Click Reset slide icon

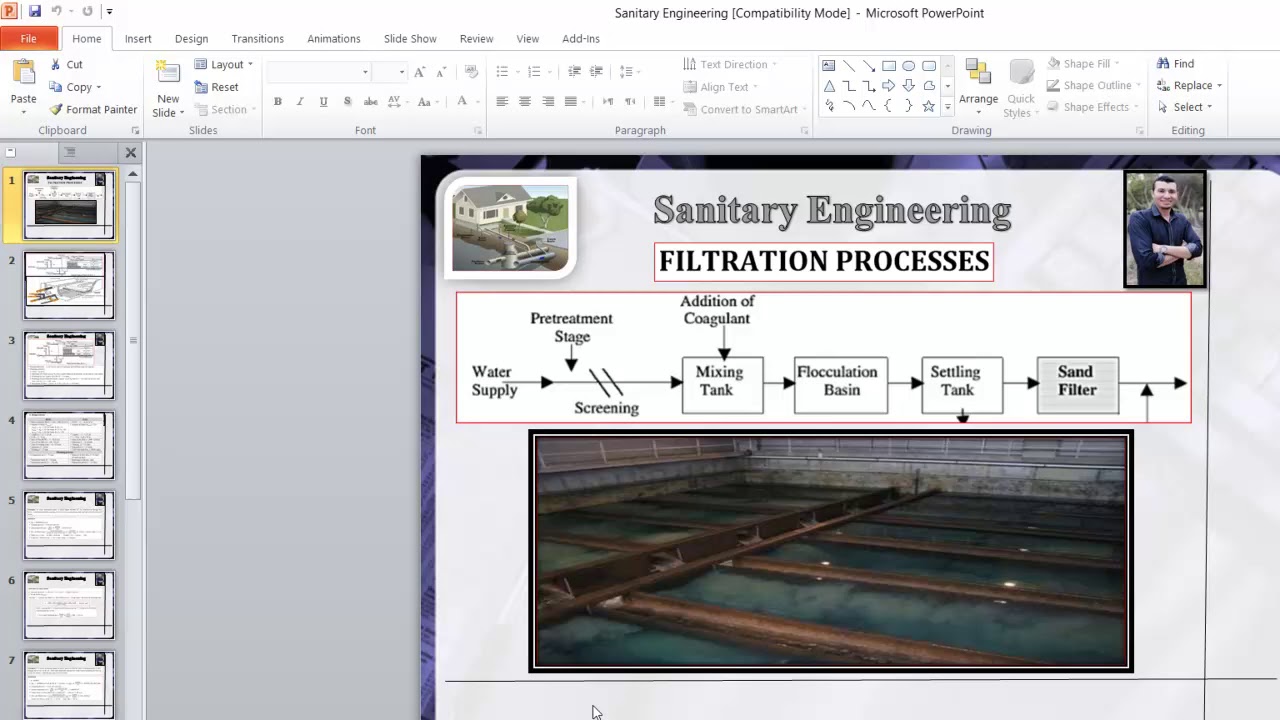pyautogui.click(x=201, y=87)
